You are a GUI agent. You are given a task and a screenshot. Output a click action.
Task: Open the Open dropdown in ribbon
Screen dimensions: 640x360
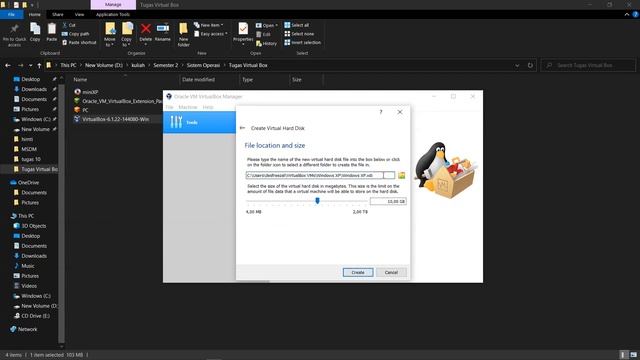click(267, 25)
